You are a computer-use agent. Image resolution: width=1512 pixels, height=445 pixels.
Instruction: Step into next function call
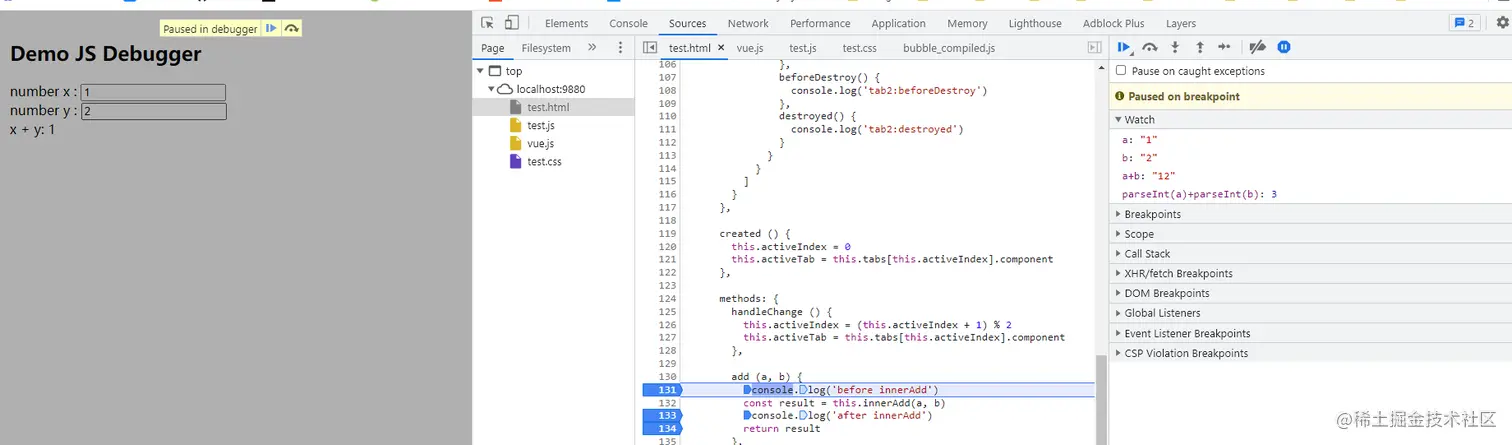[x=1175, y=47]
